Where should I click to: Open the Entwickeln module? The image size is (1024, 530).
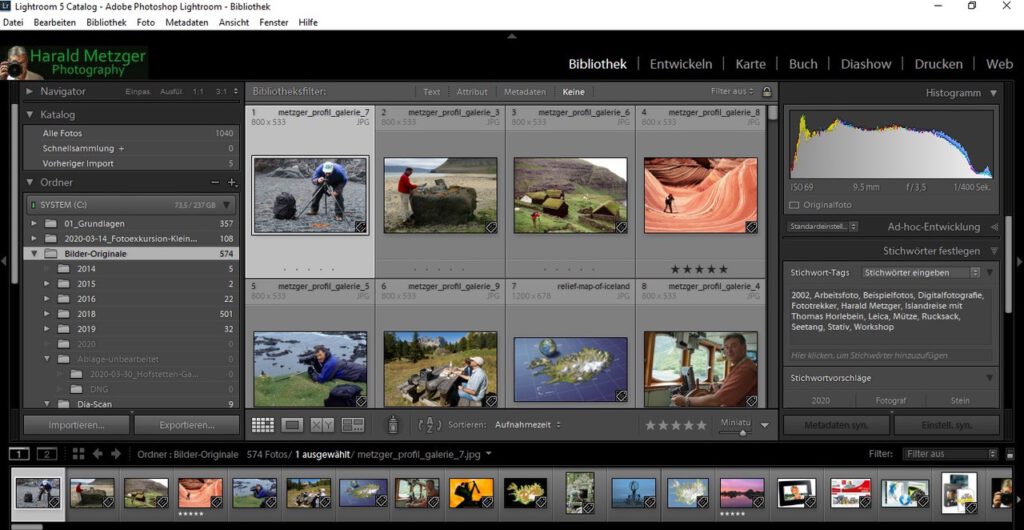tap(682, 64)
